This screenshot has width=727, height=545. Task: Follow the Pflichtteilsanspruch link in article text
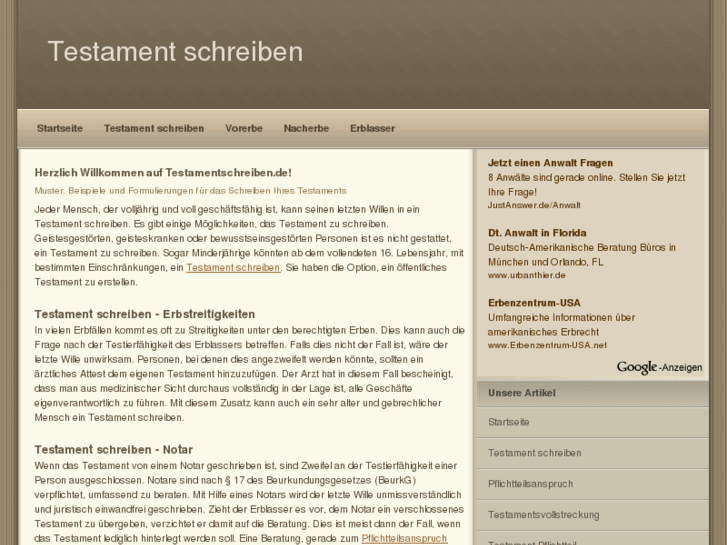click(404, 539)
